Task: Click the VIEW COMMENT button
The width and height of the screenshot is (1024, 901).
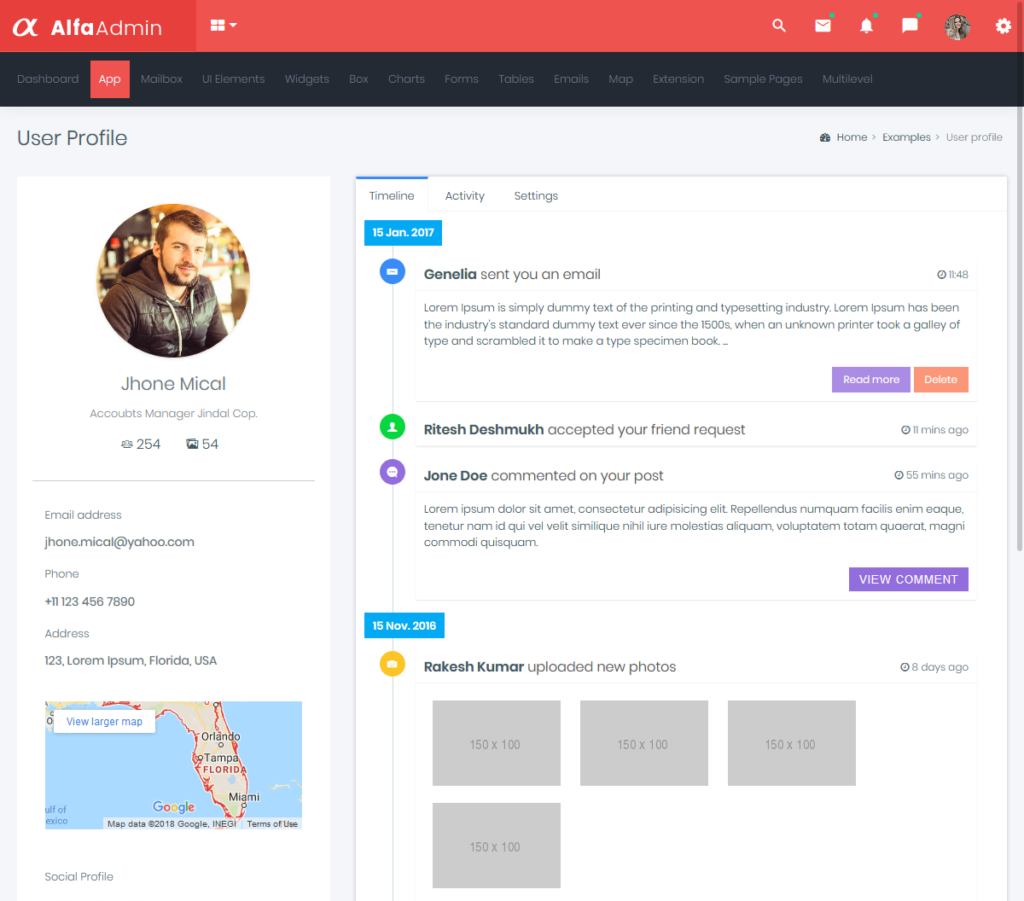Action: tap(908, 579)
